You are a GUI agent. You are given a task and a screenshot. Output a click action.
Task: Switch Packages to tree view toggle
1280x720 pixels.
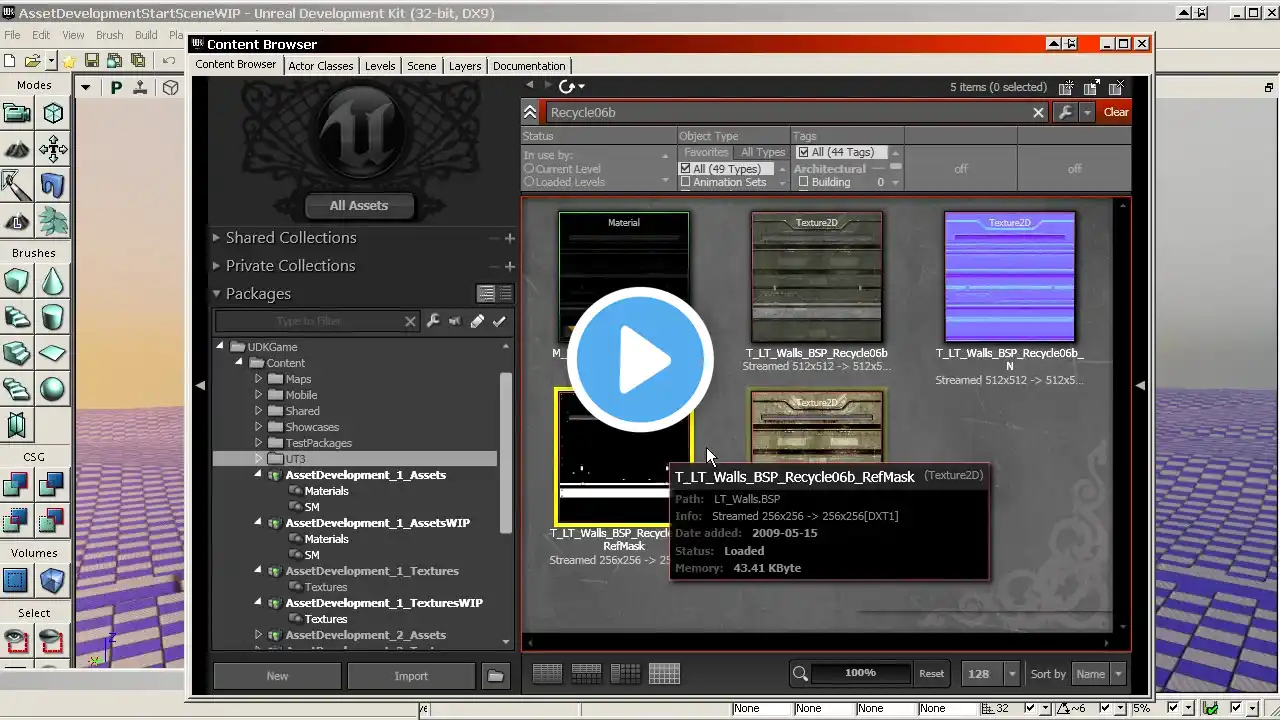coord(486,293)
